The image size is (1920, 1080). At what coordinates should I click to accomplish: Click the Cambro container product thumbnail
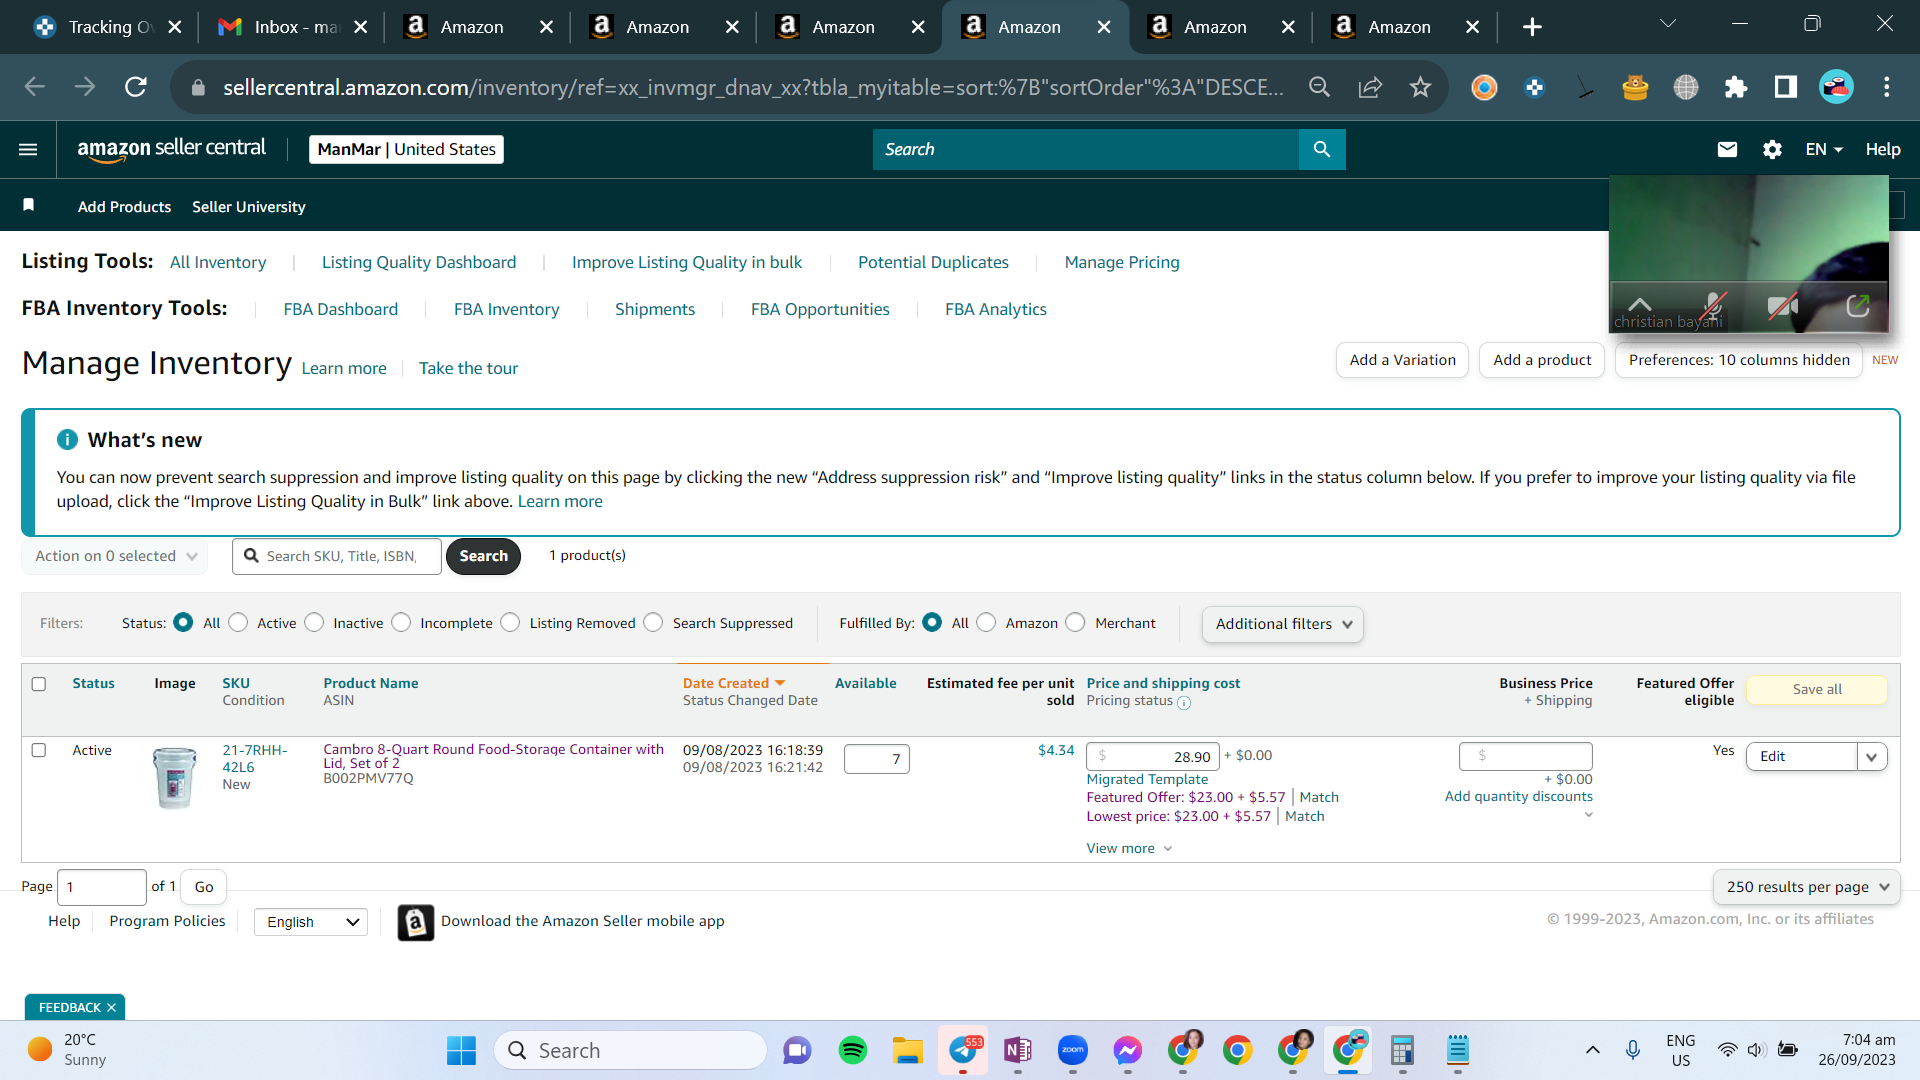coord(175,778)
